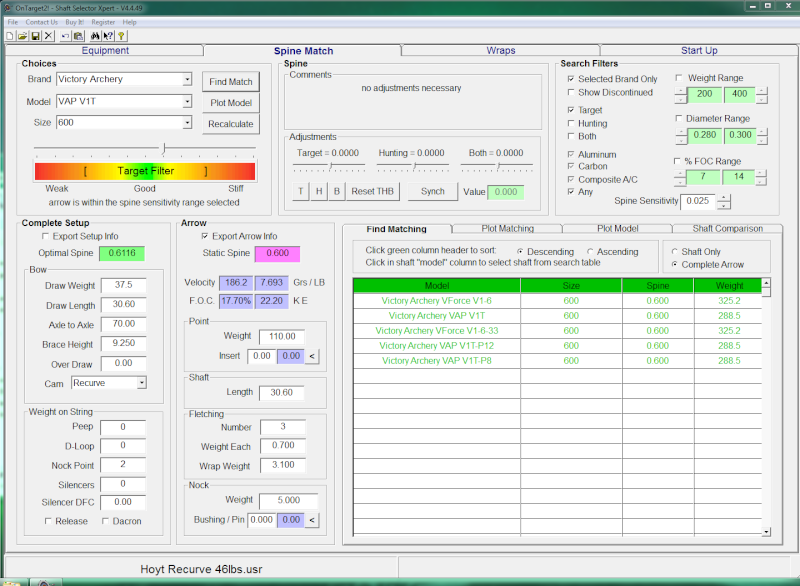Screen dimensions: 800x586
Task: Open the Shaft Comparison tab
Action: (x=728, y=228)
